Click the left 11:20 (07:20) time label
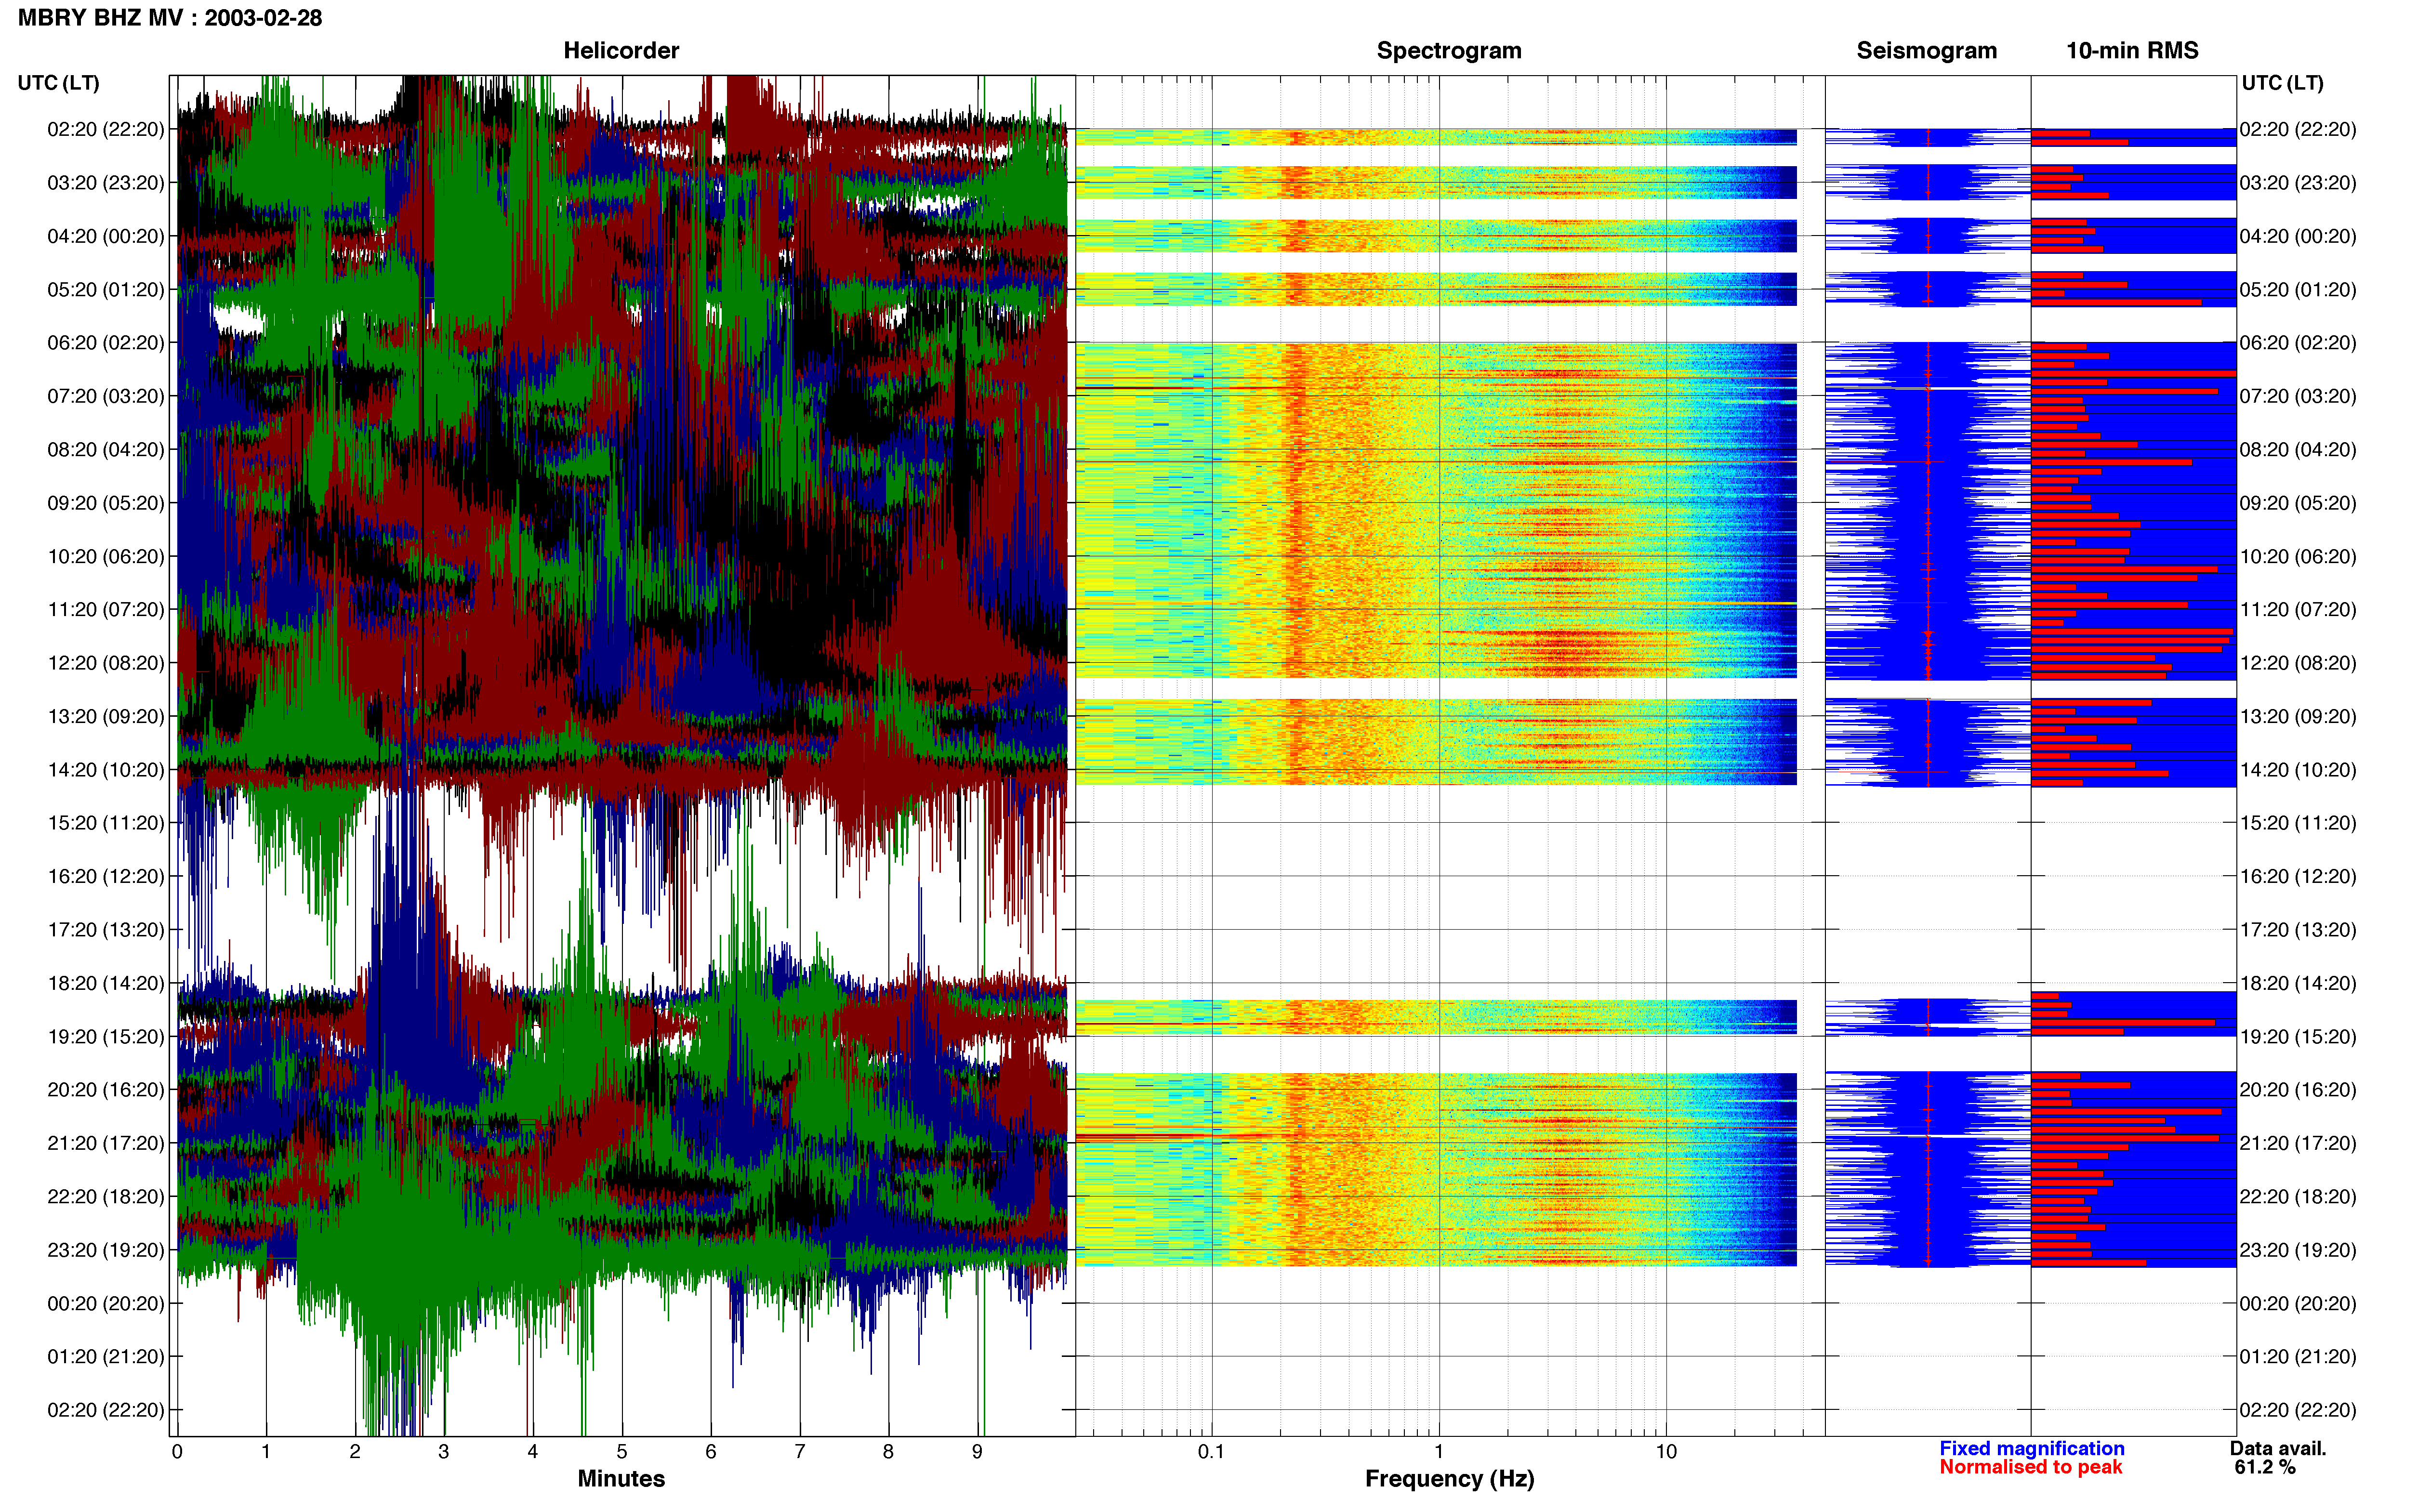 [106, 610]
